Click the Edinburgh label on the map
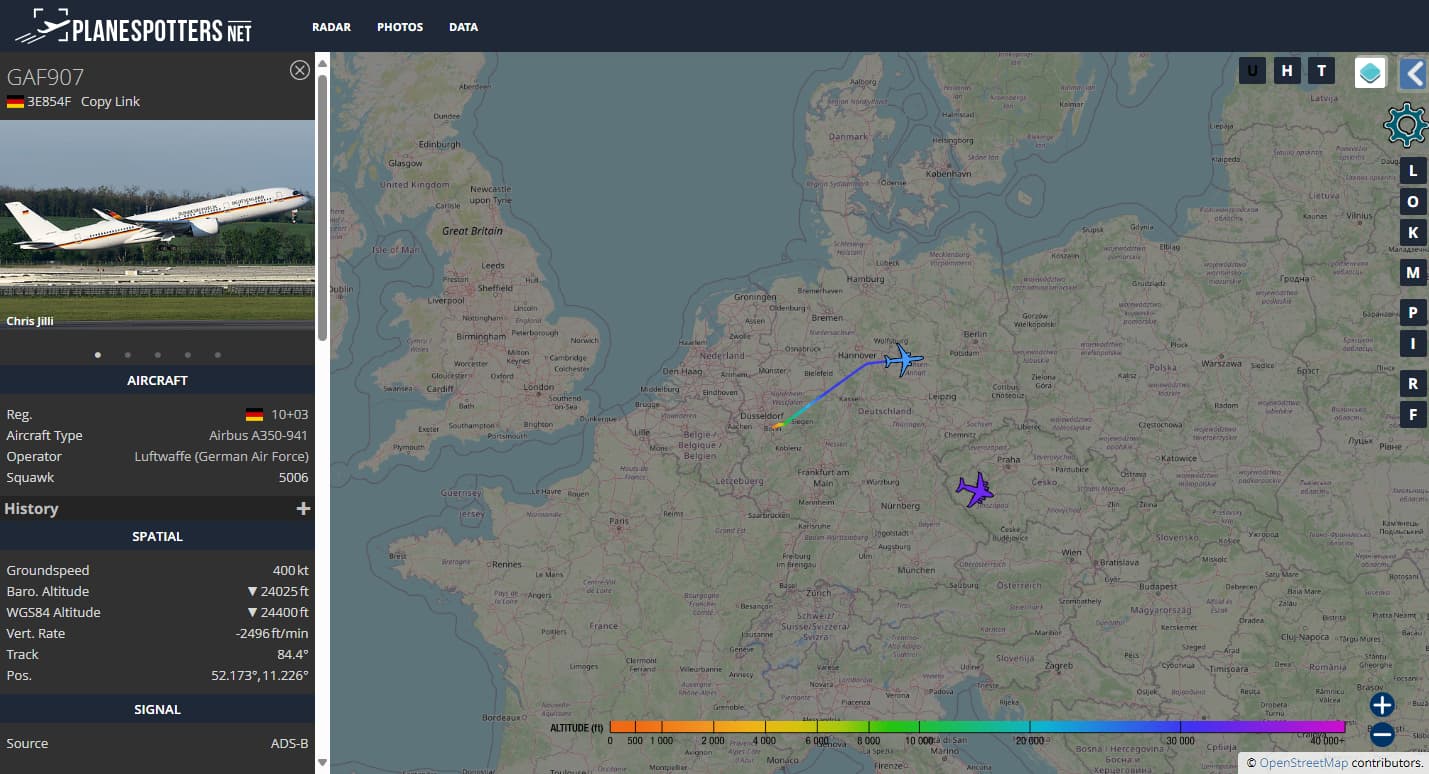 440,144
